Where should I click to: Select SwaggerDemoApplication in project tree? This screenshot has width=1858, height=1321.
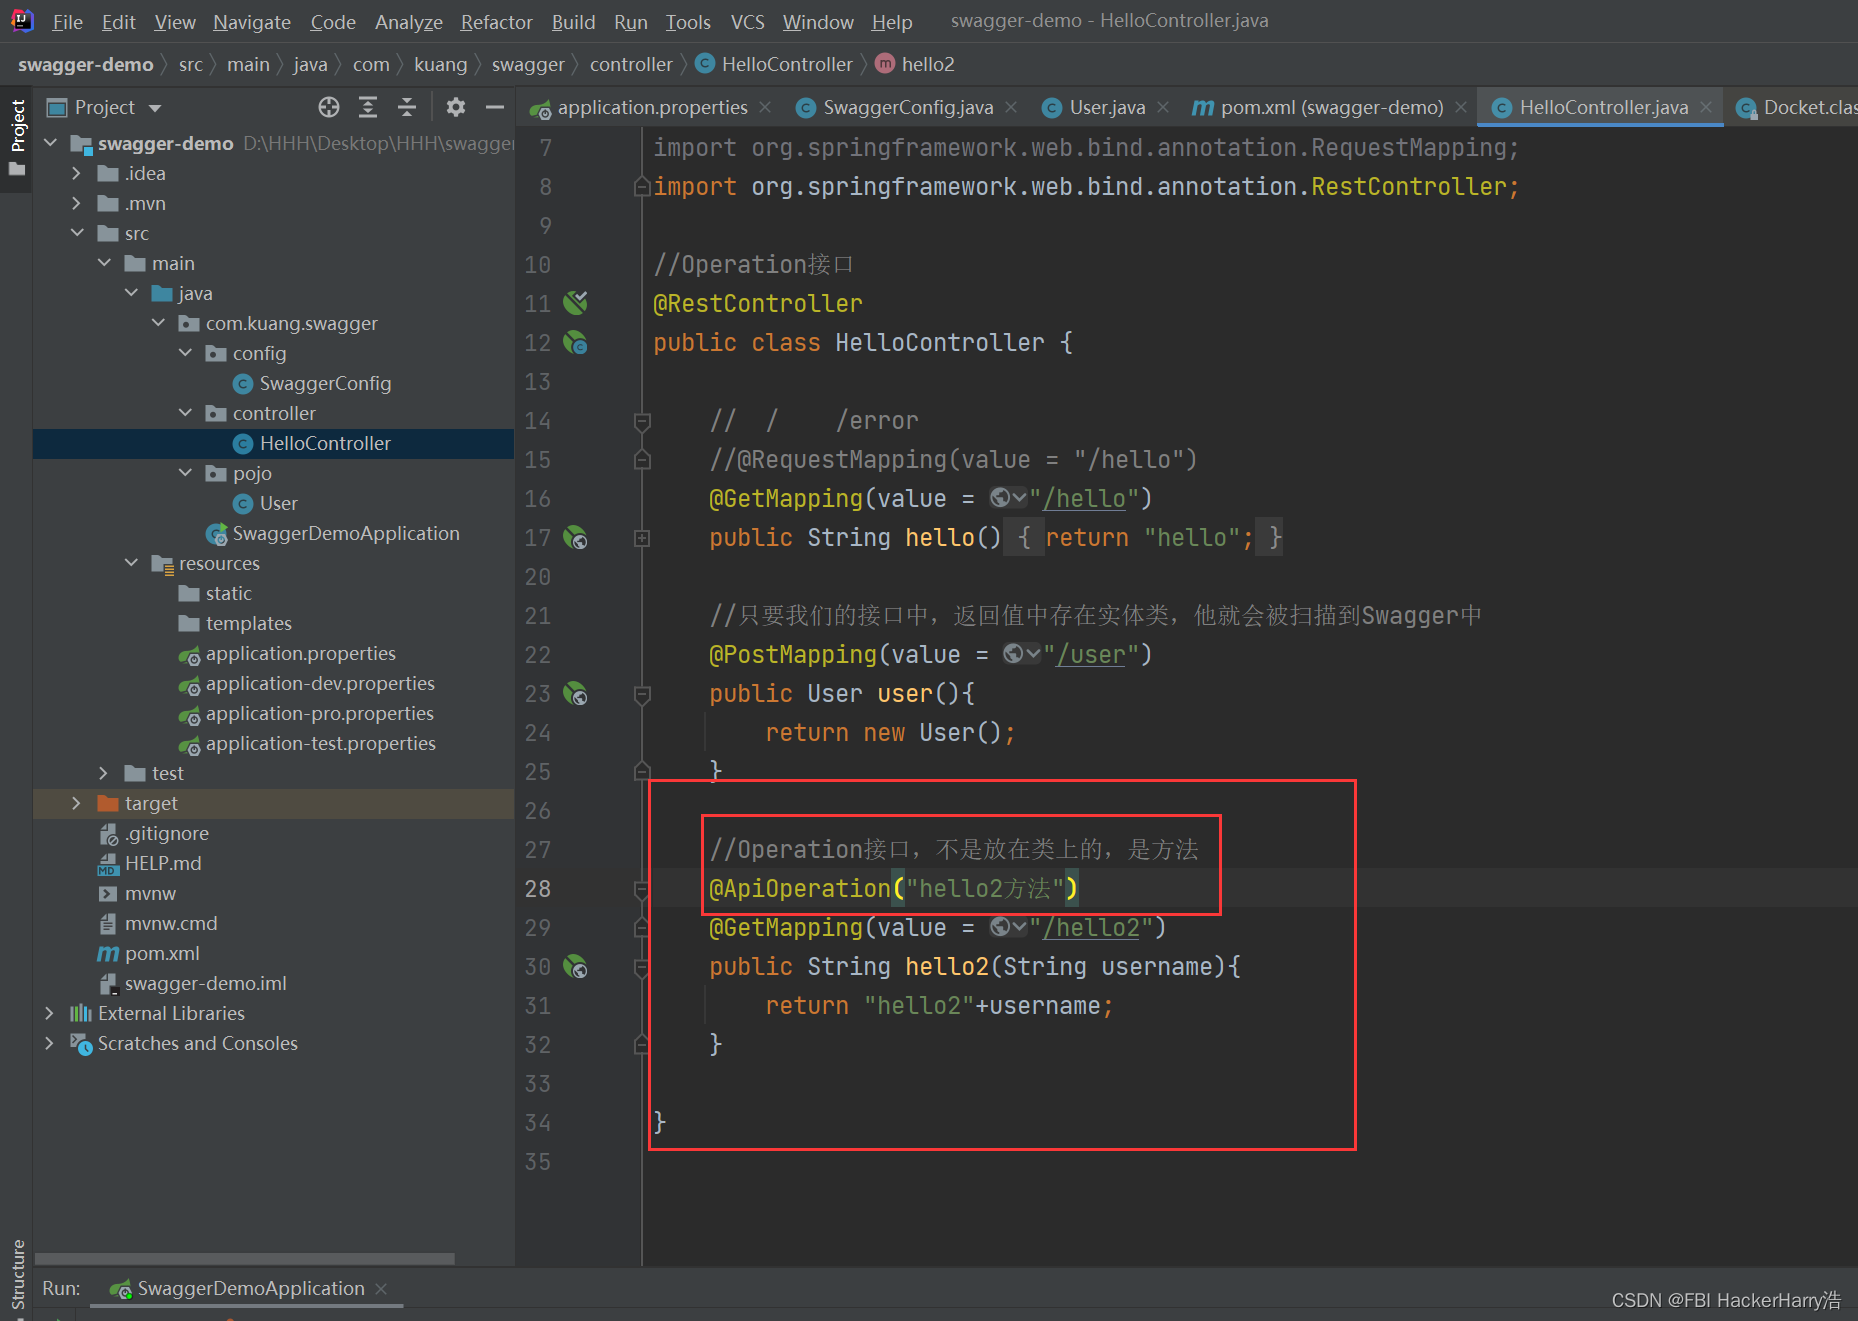[346, 534]
